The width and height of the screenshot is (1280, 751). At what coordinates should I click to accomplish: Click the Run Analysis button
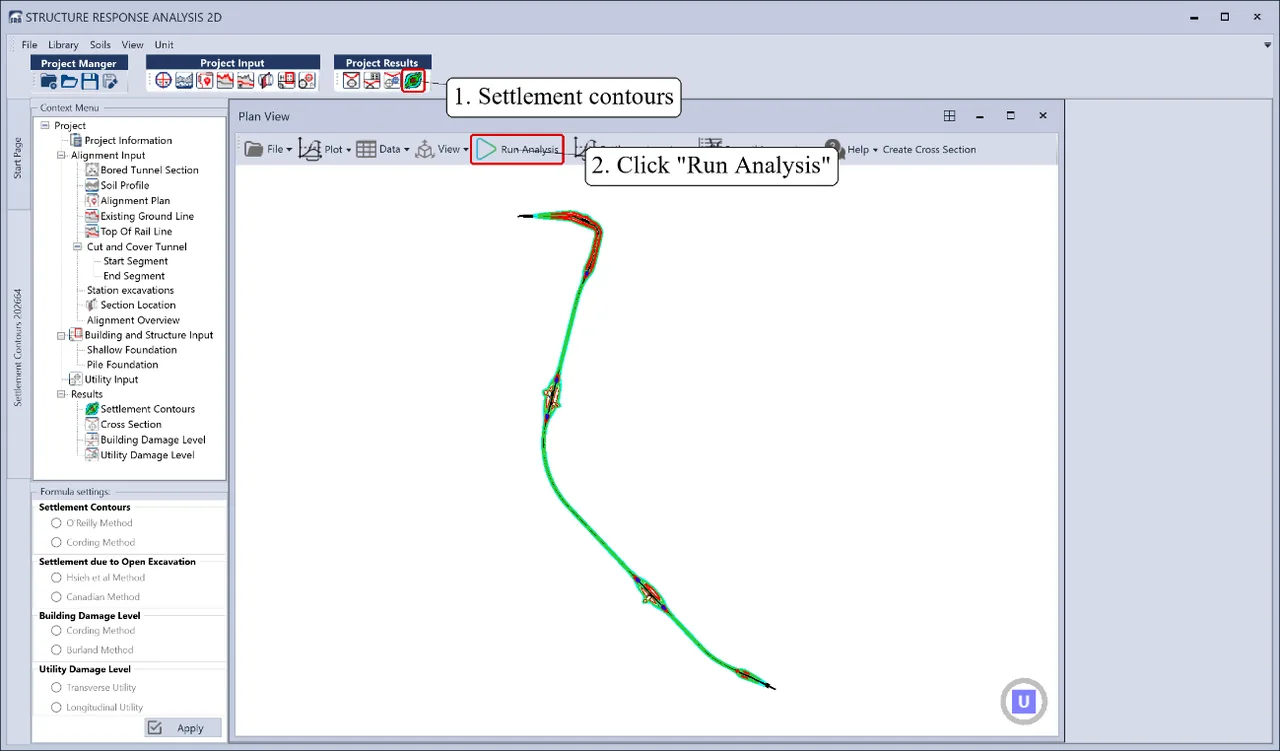[x=517, y=149]
